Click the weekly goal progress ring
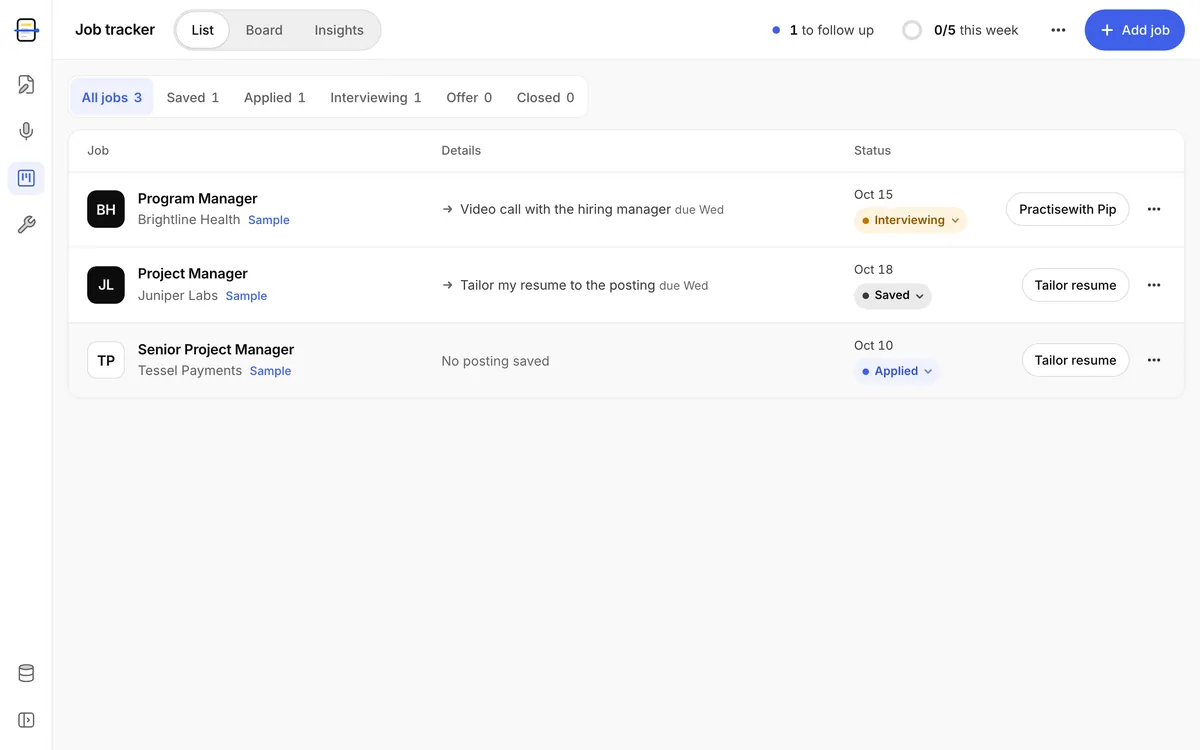This screenshot has height=750, width=1200. tap(912, 30)
